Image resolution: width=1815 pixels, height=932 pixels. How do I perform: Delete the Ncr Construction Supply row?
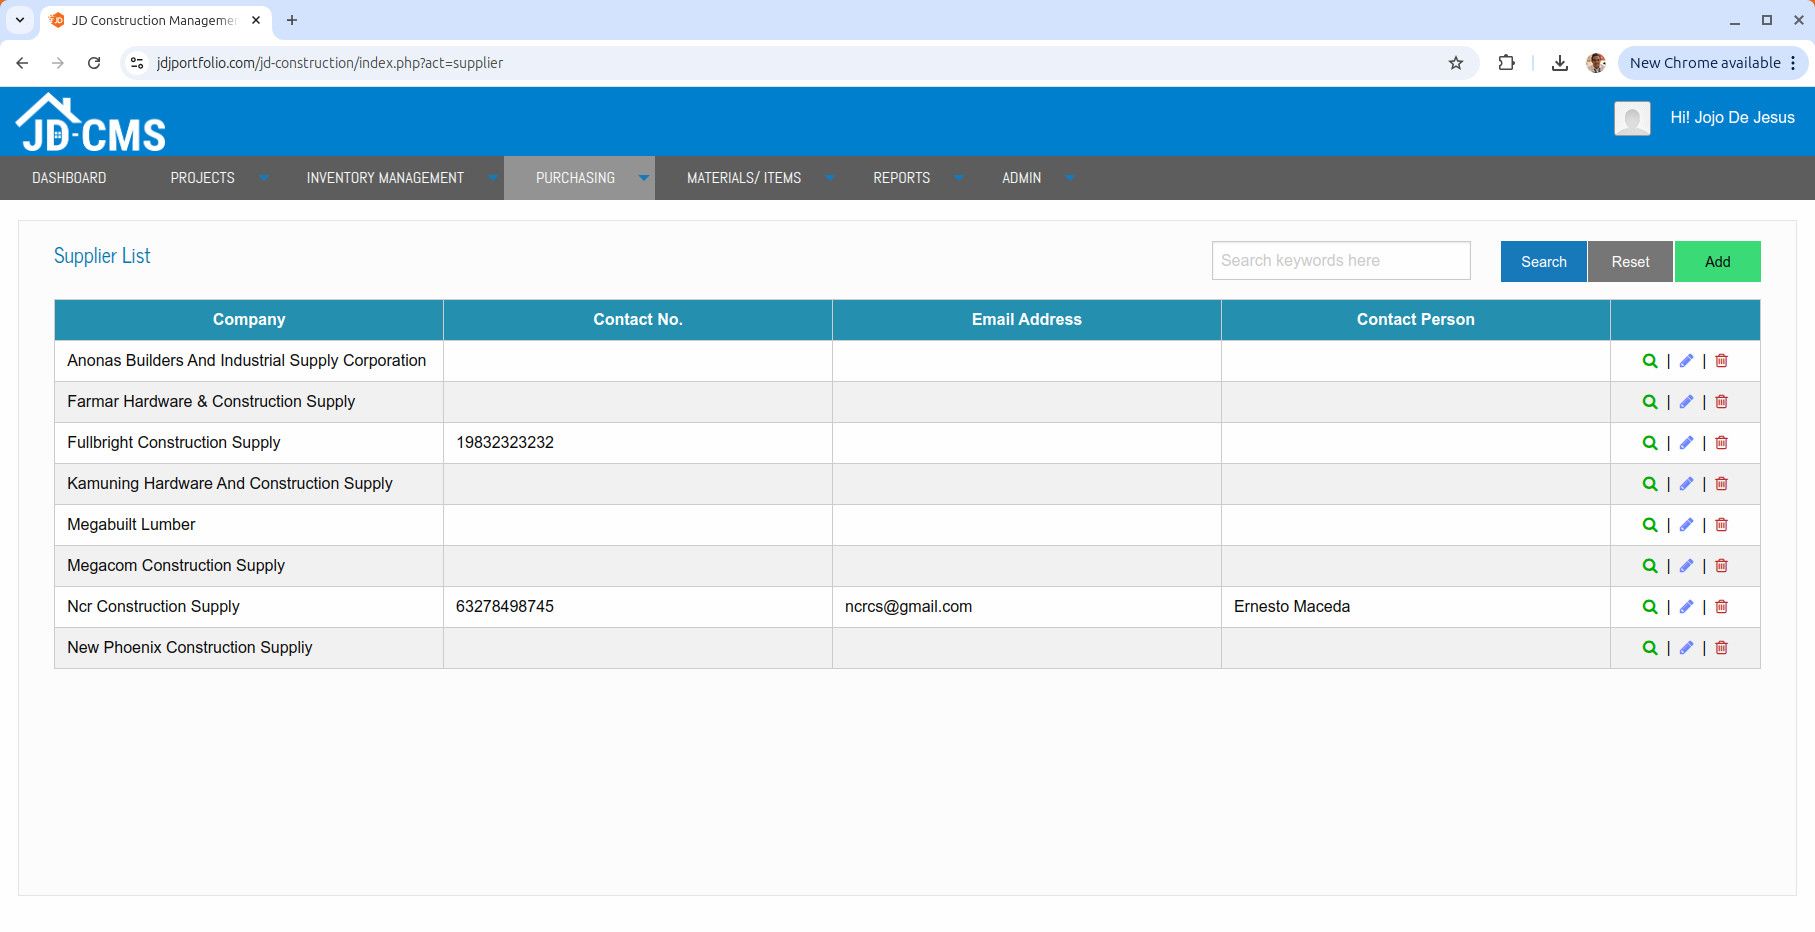pyautogui.click(x=1721, y=607)
